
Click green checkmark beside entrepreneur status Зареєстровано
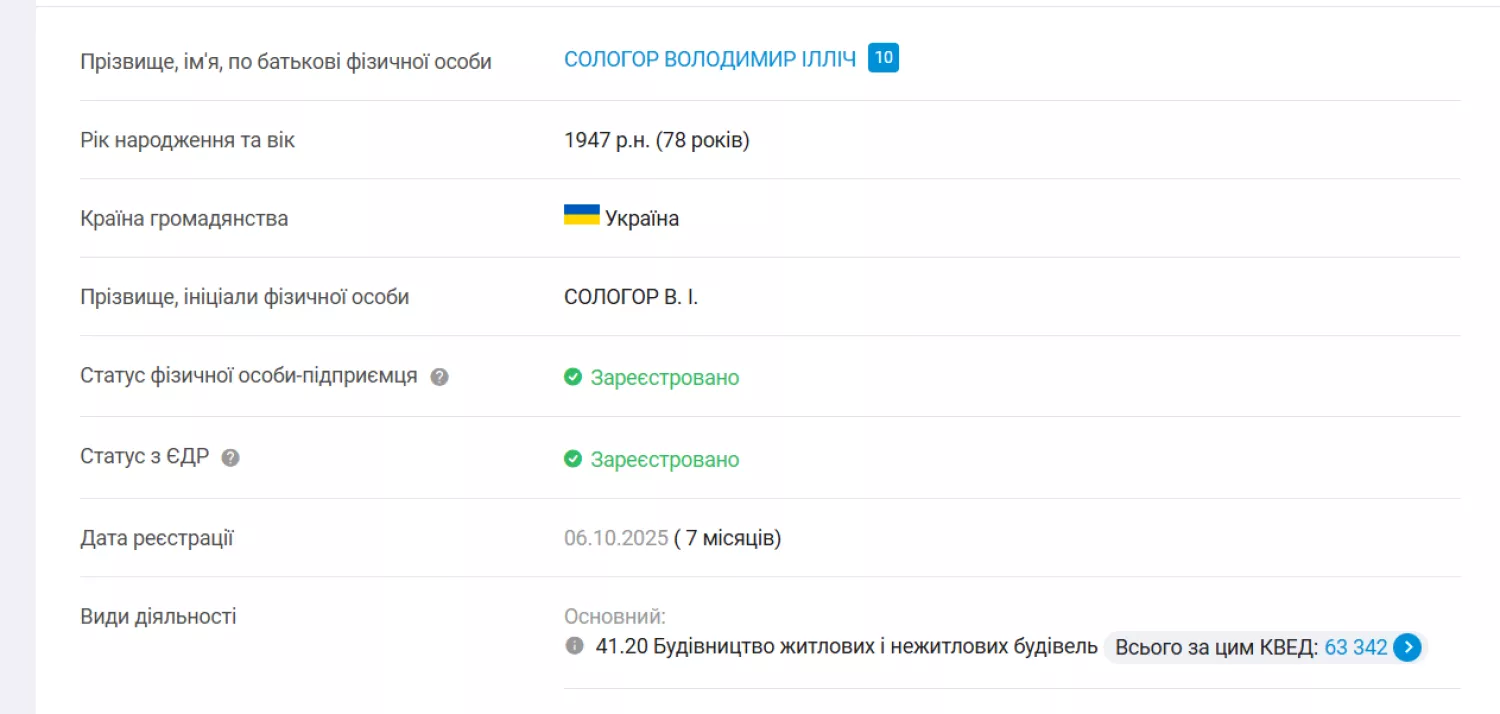tap(573, 377)
